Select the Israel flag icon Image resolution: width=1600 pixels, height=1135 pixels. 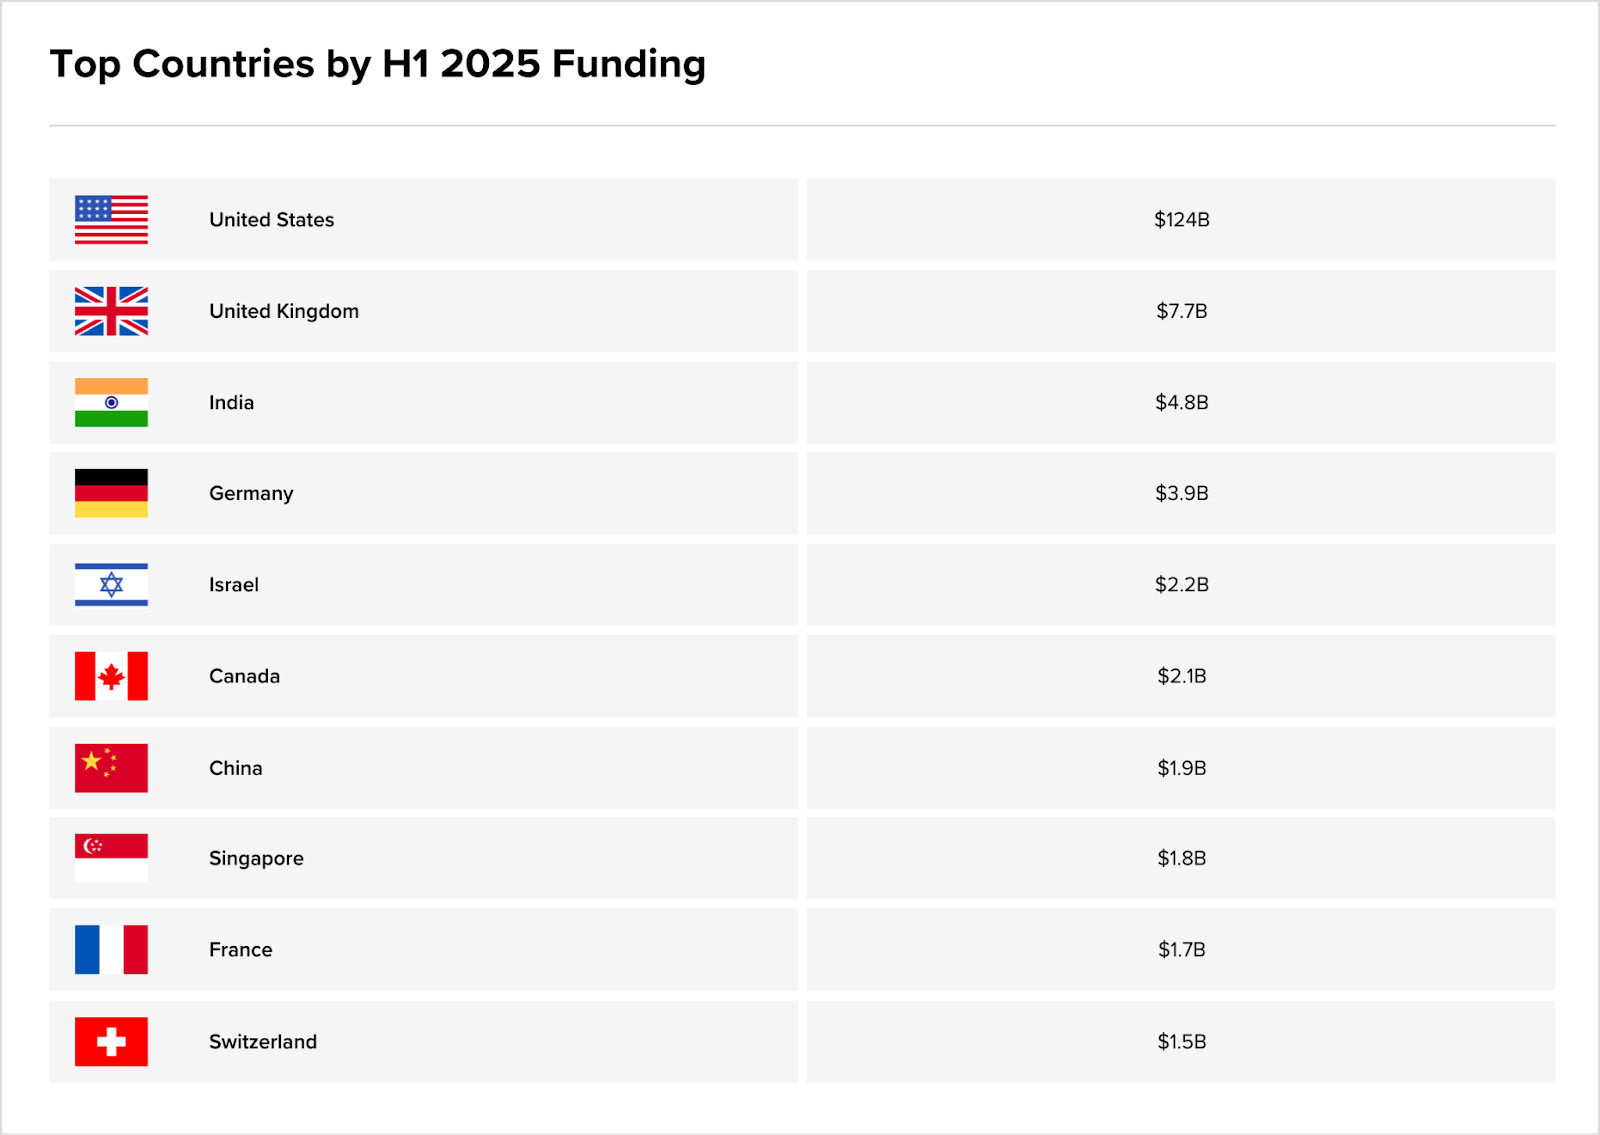(111, 585)
